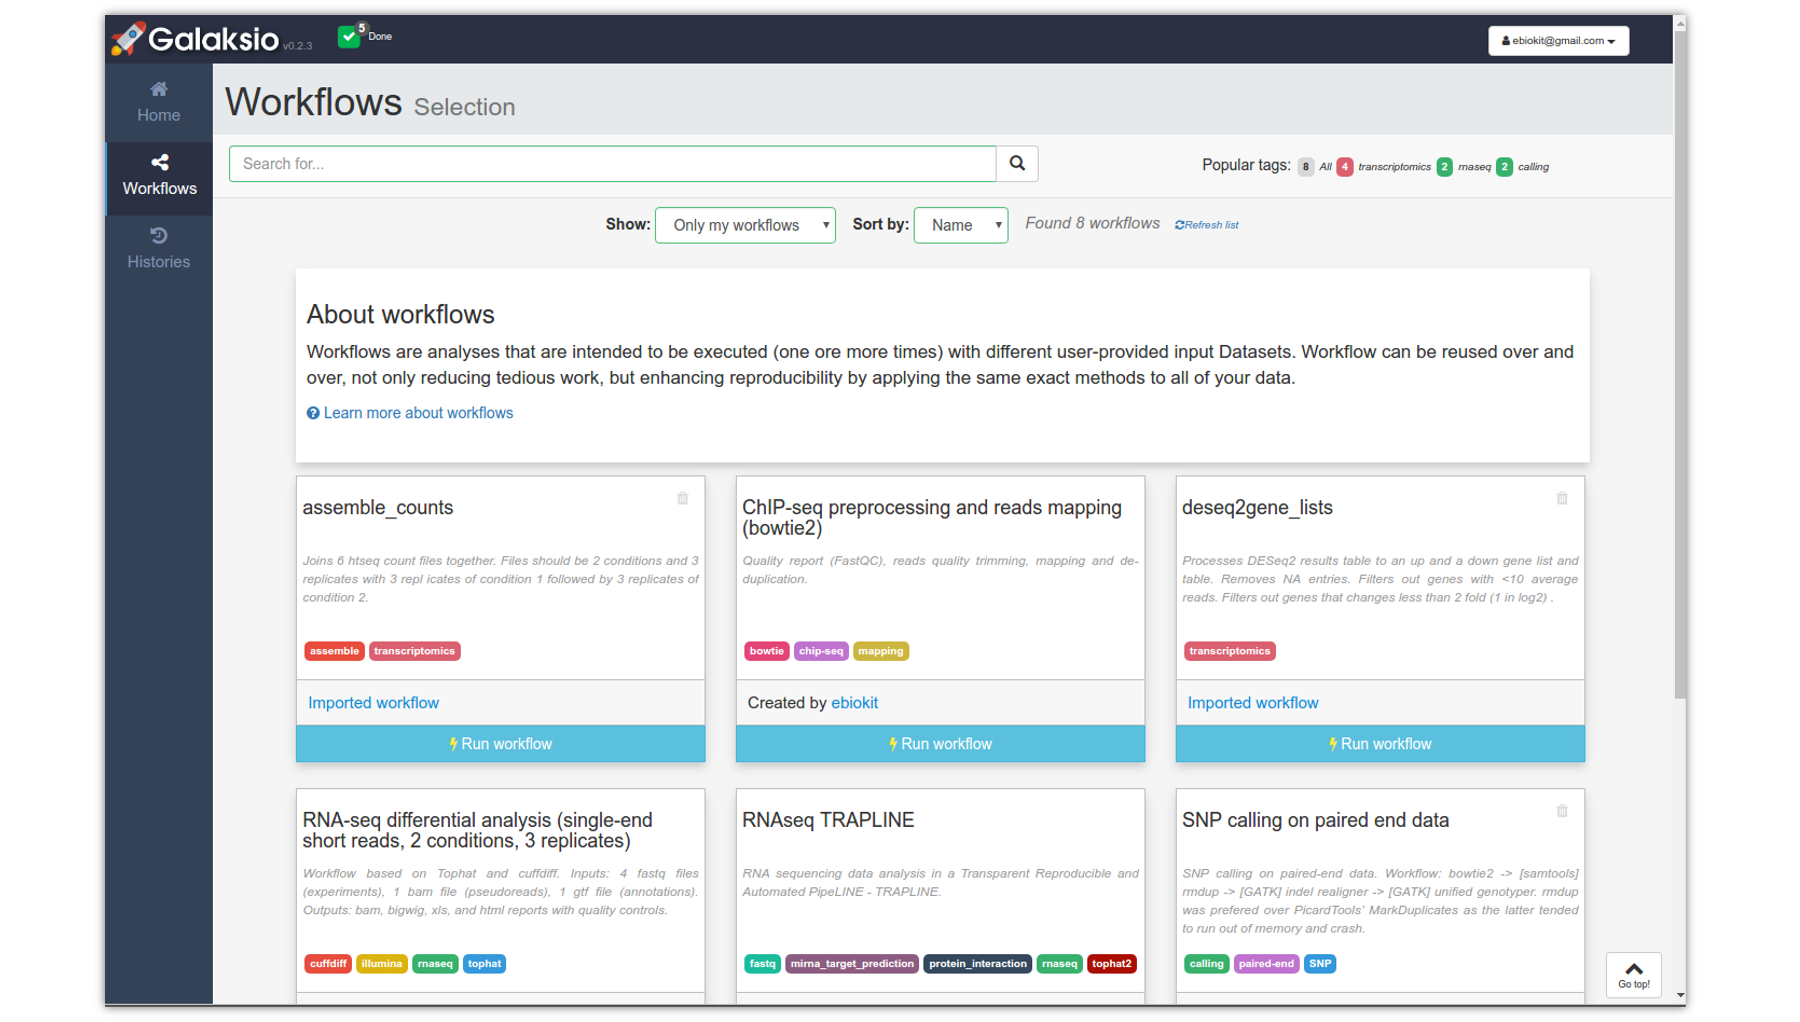Go to Home in the sidebar

pyautogui.click(x=159, y=102)
